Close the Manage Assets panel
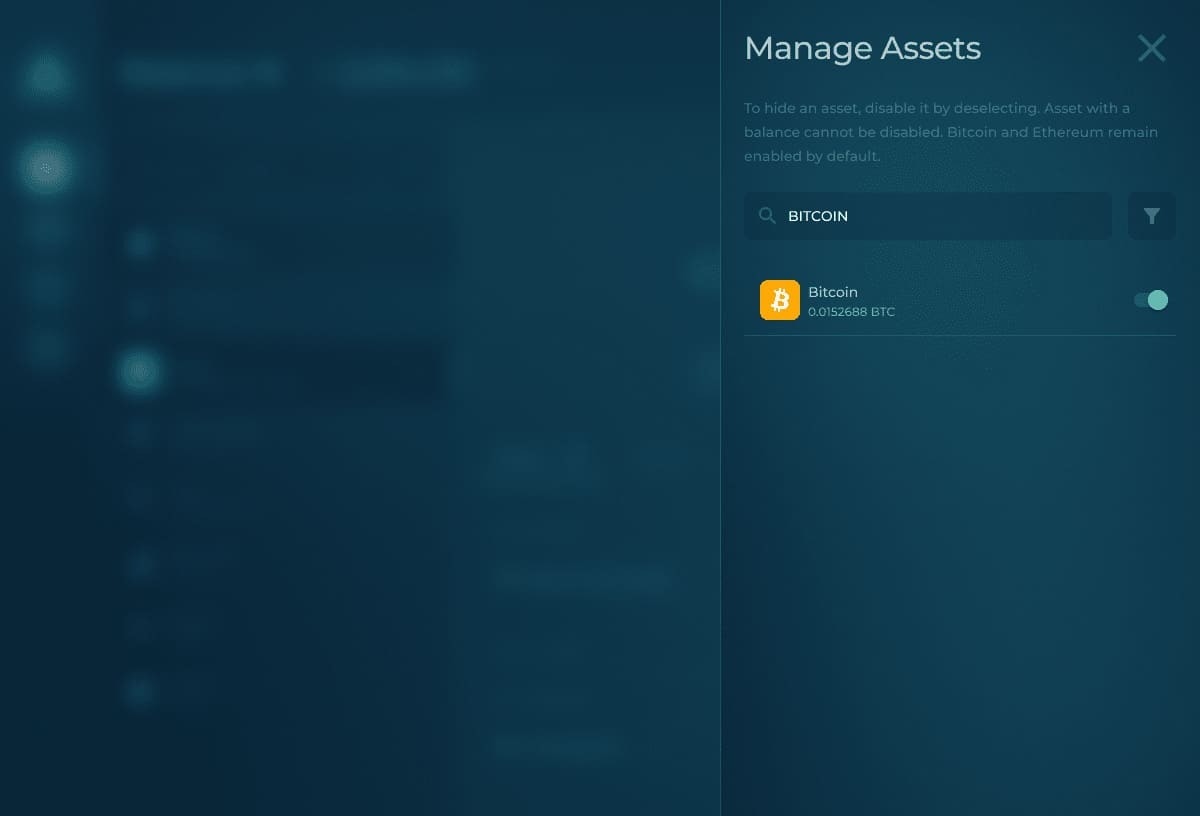Screen dimensions: 1200x816 click(x=1152, y=48)
